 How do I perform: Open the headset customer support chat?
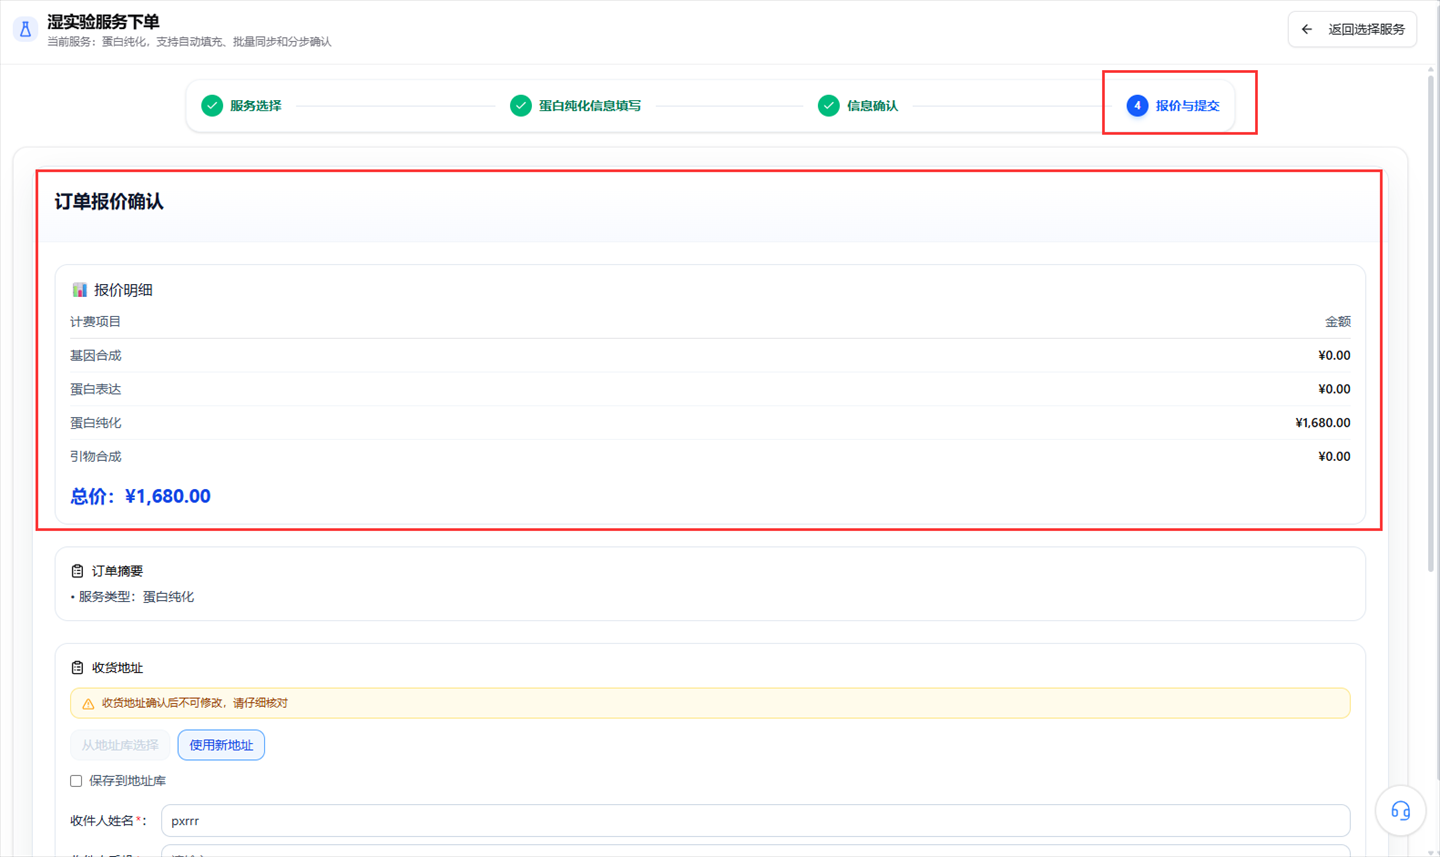[1400, 811]
